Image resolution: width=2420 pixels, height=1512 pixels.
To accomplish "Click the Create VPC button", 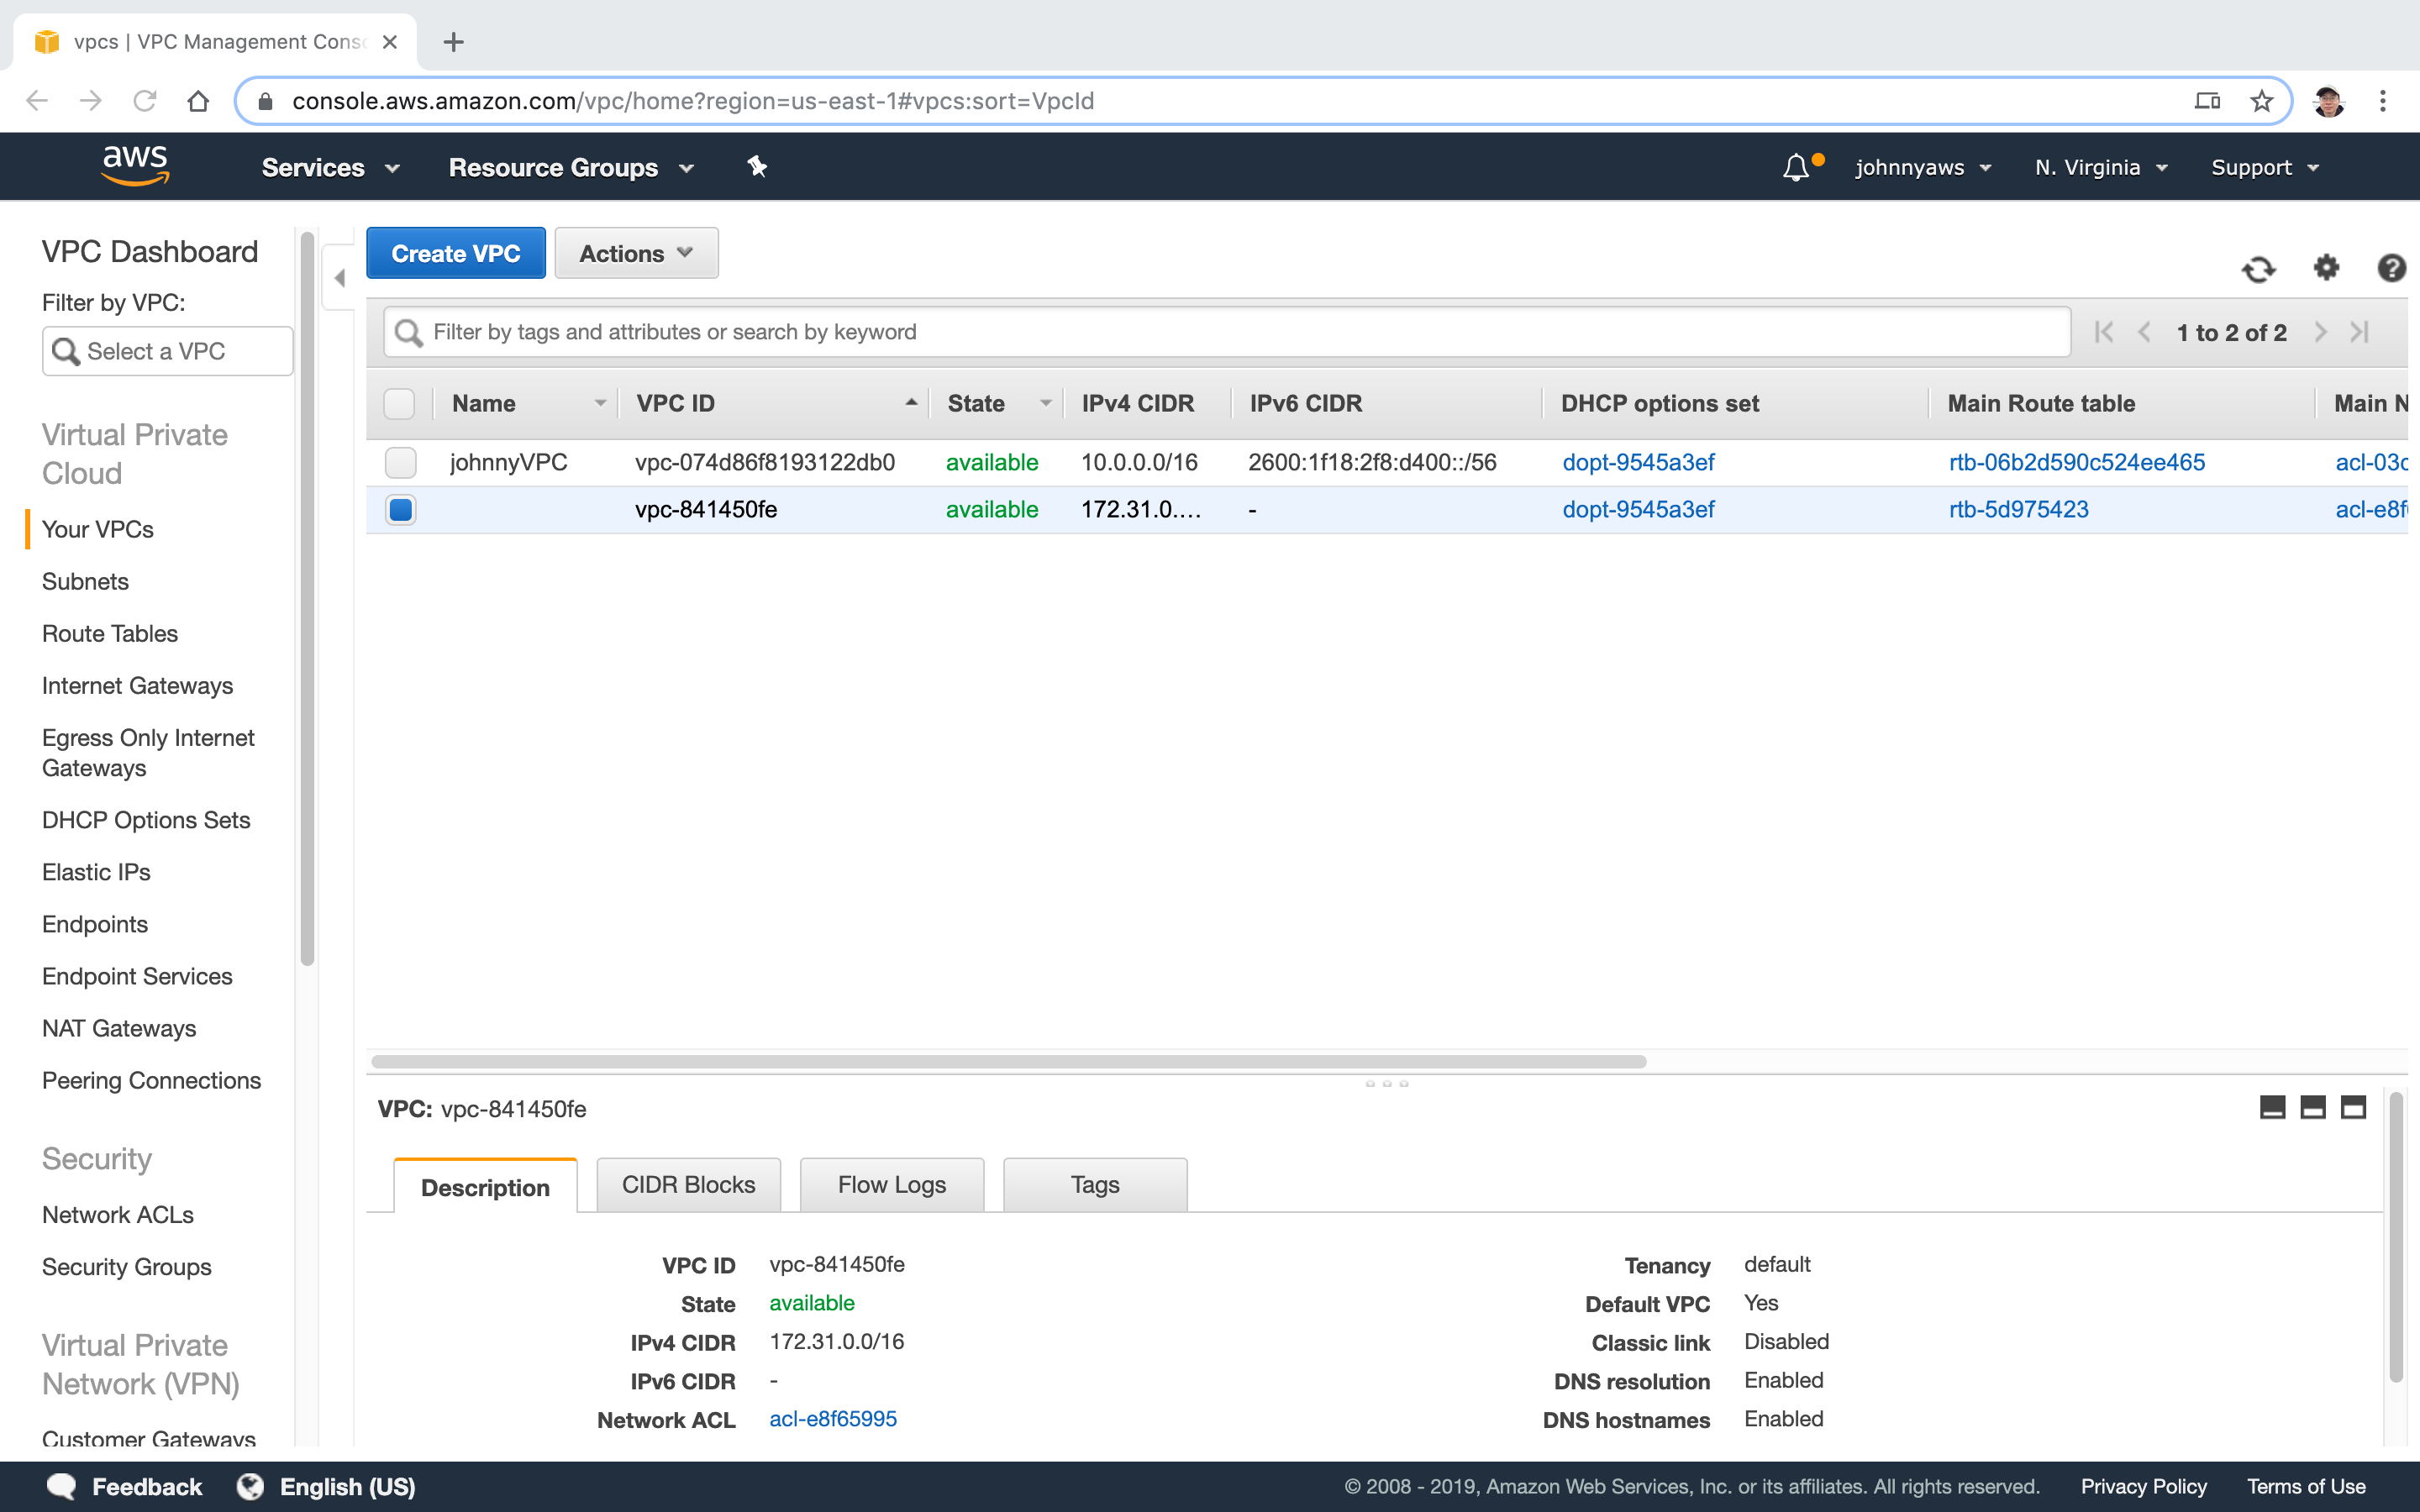I will point(456,253).
